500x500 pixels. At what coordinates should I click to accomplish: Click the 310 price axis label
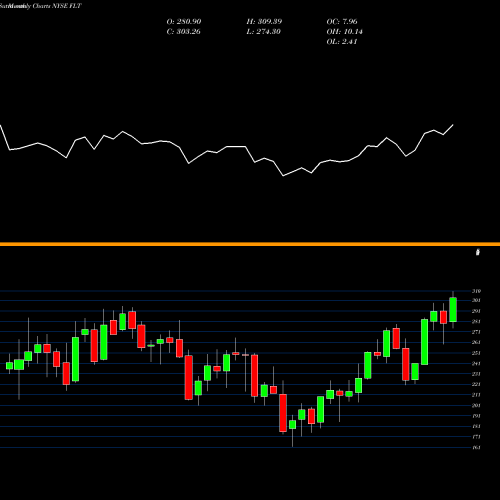tap(476, 291)
